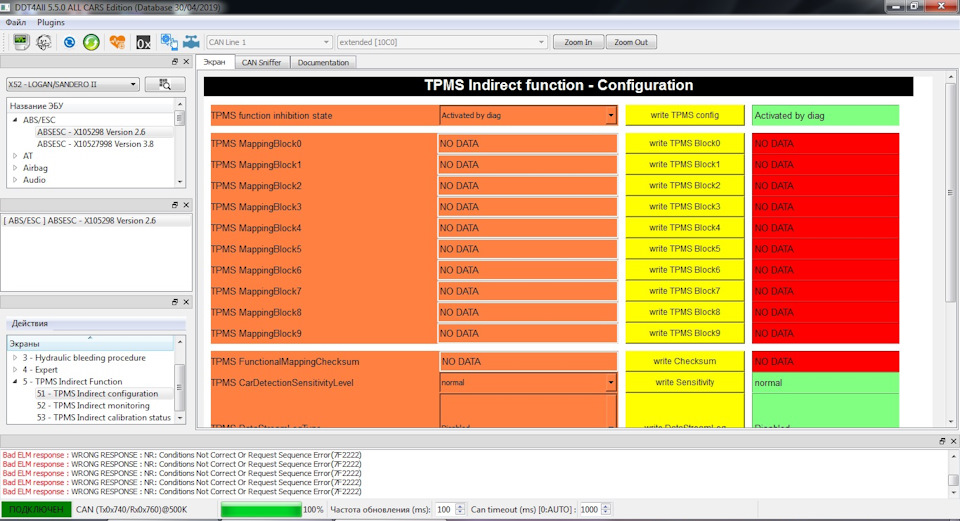Click write TPMS Block5 button
This screenshot has height=521, width=960.
coord(684,249)
